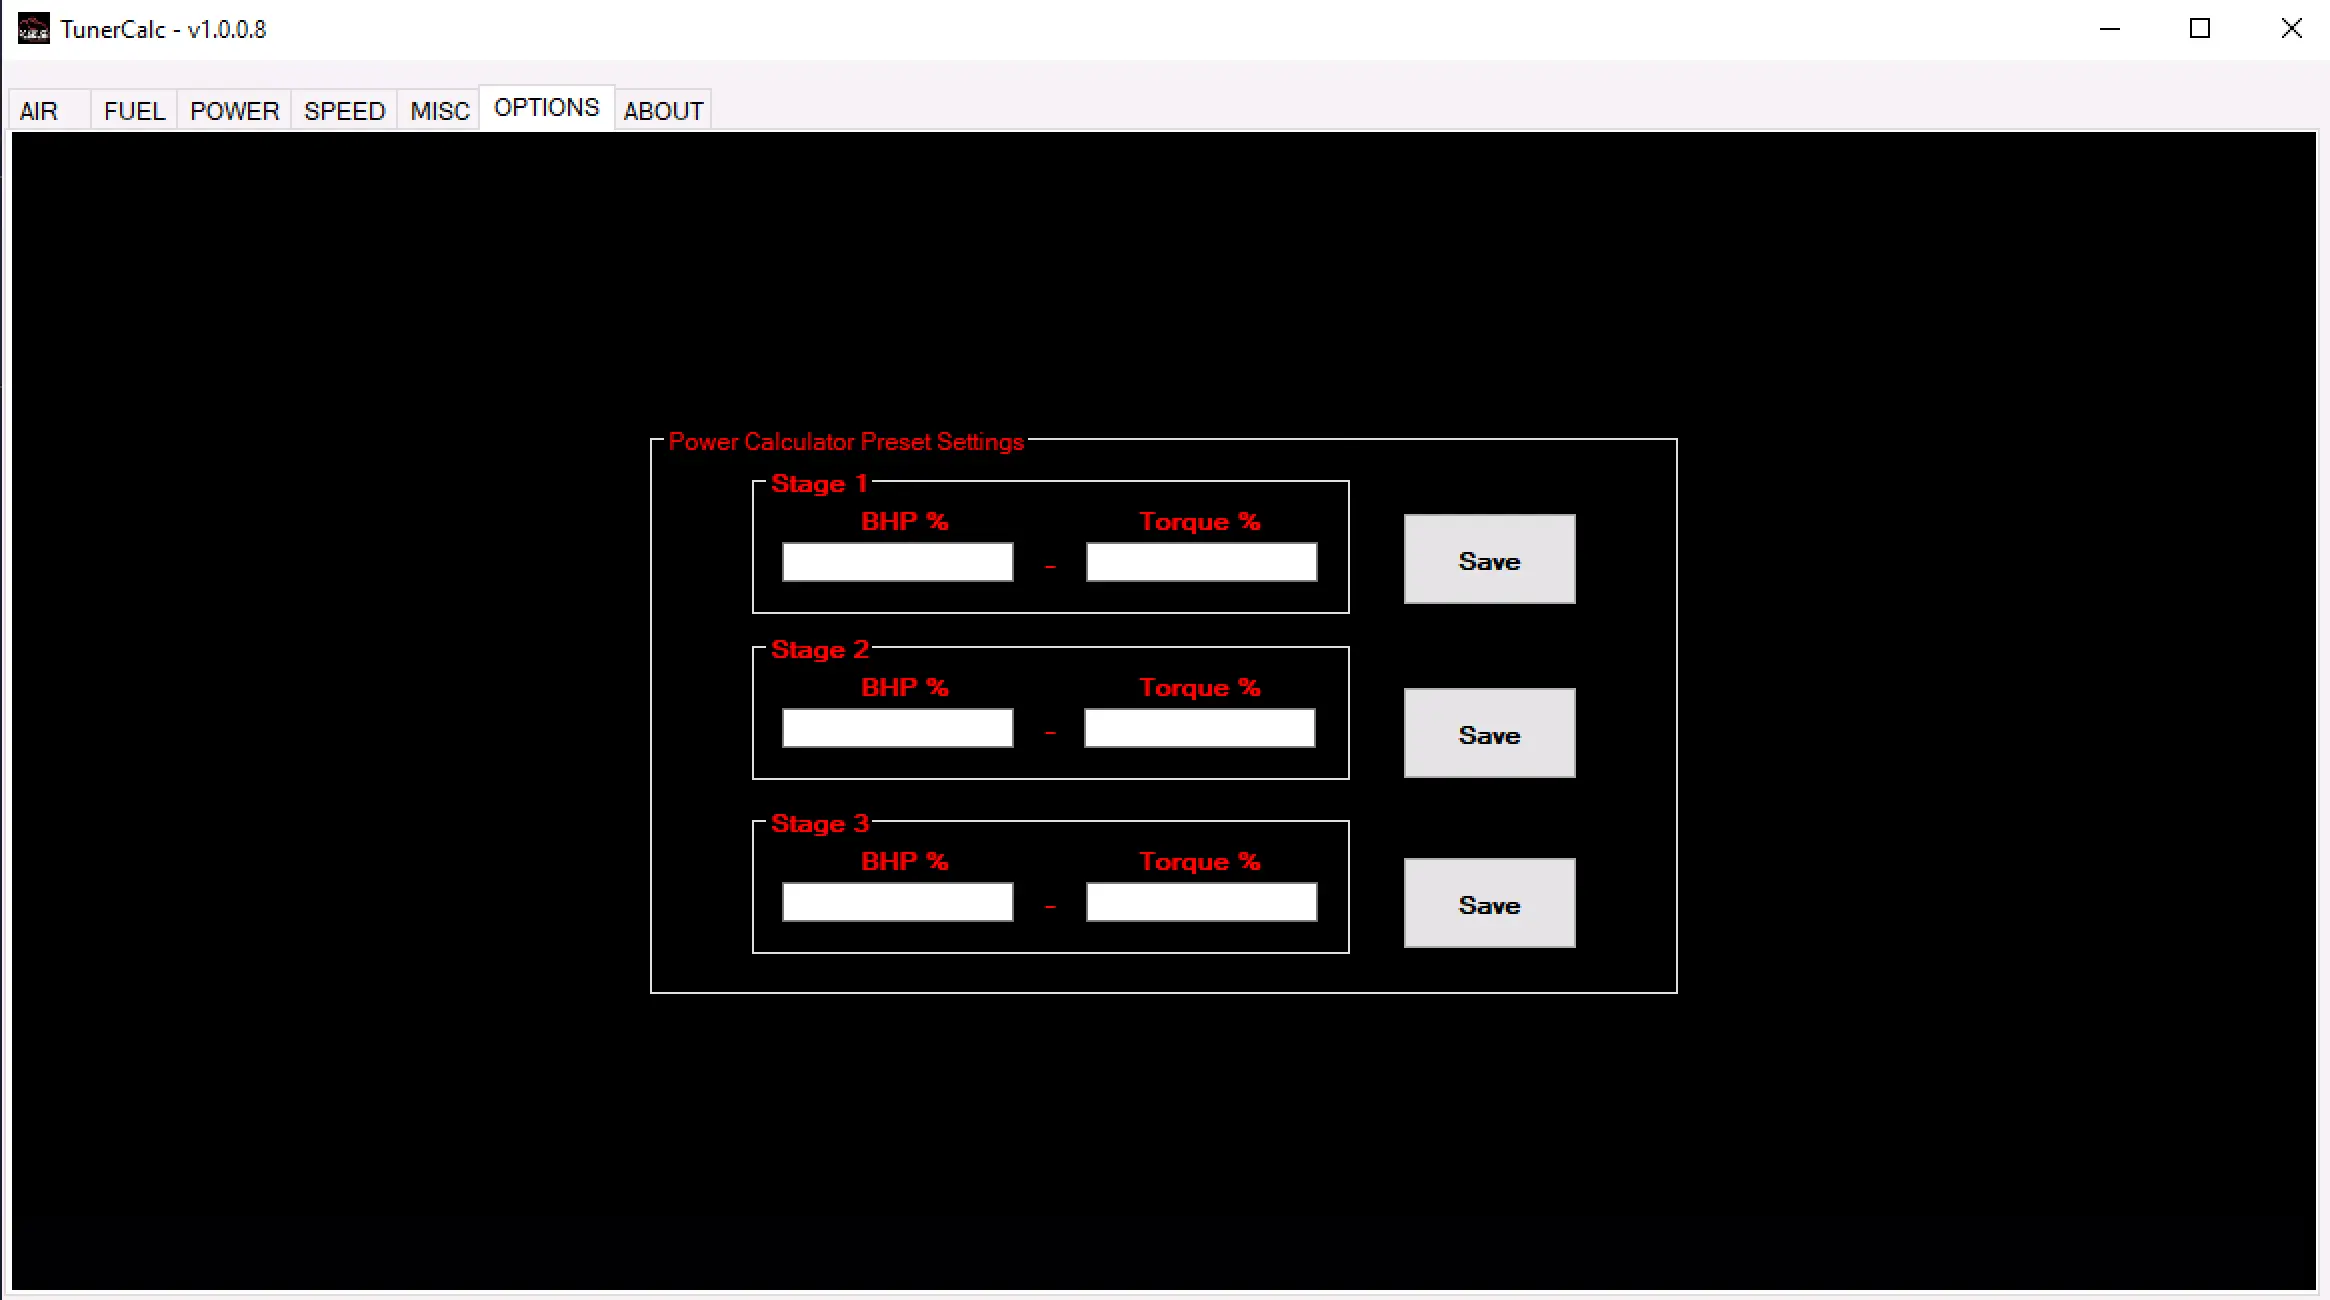Focus the Stage 1 BHP % field
Viewport: 2330px width, 1300px height.
(897, 562)
